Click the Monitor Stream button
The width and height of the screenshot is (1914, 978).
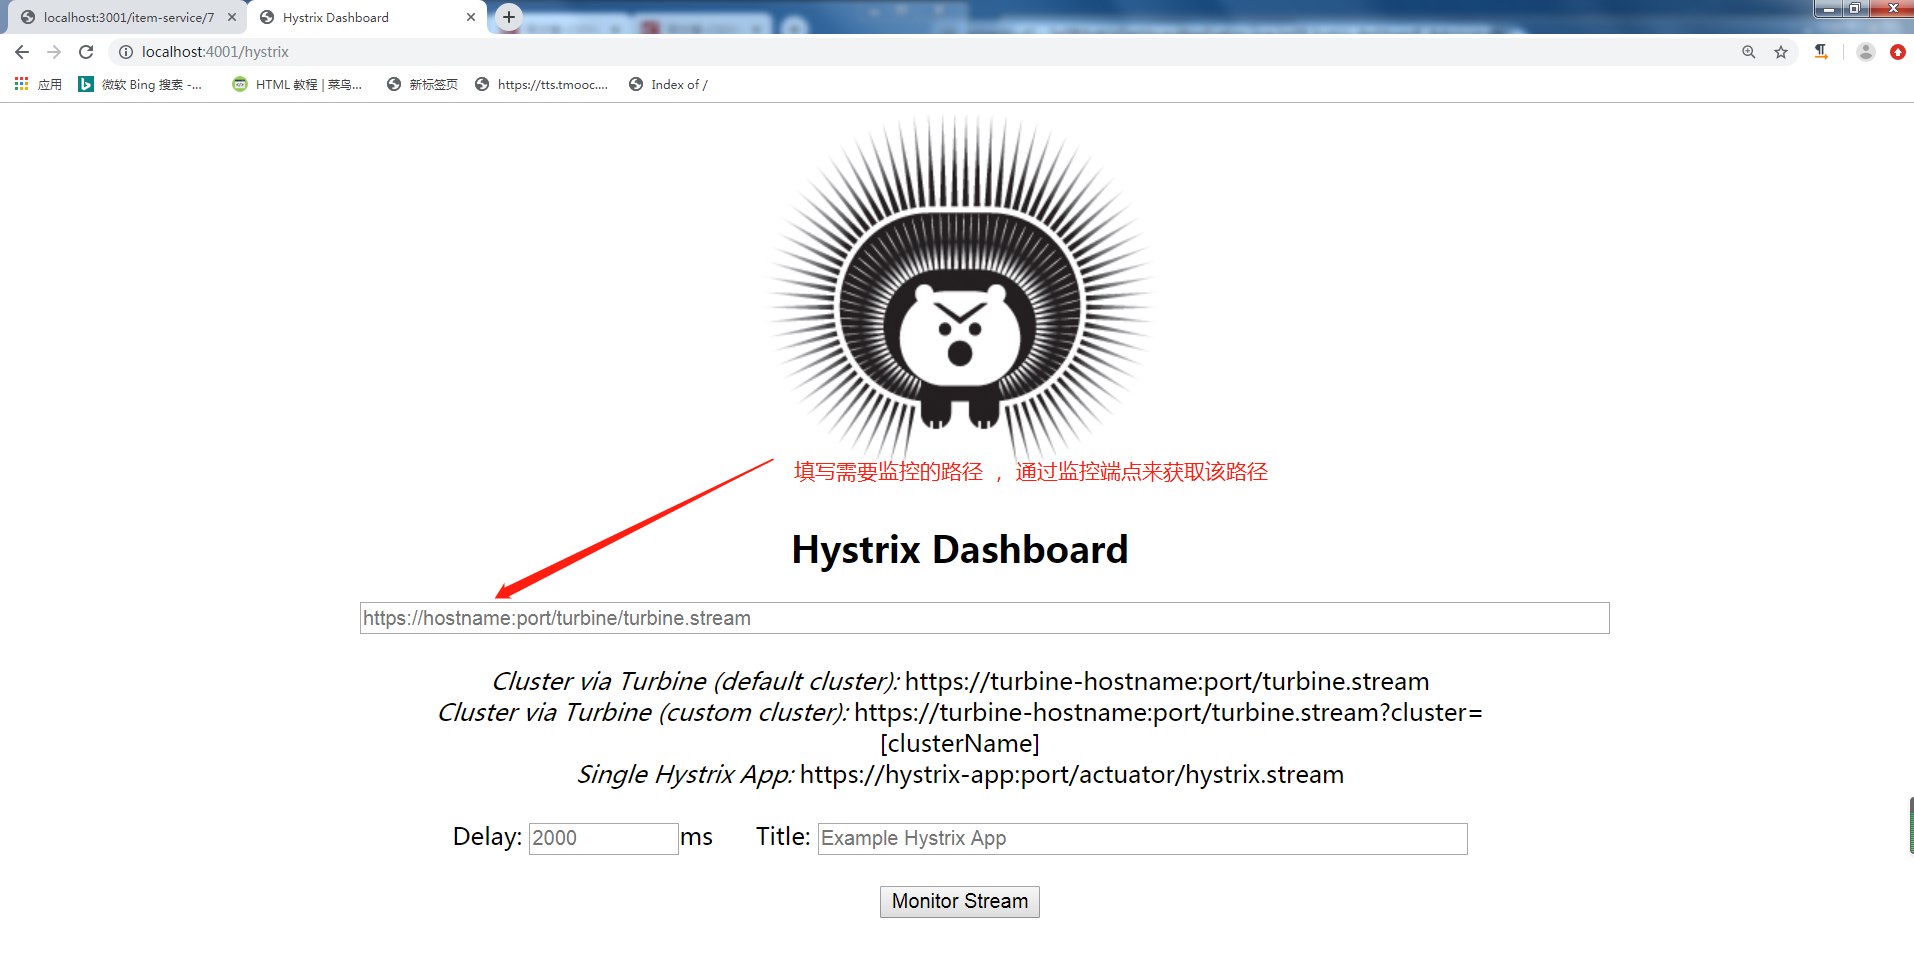[960, 901]
